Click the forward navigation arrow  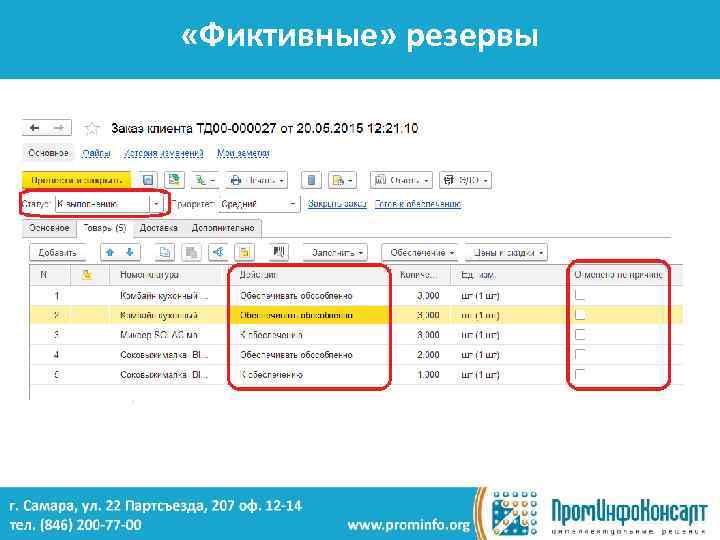[59, 128]
